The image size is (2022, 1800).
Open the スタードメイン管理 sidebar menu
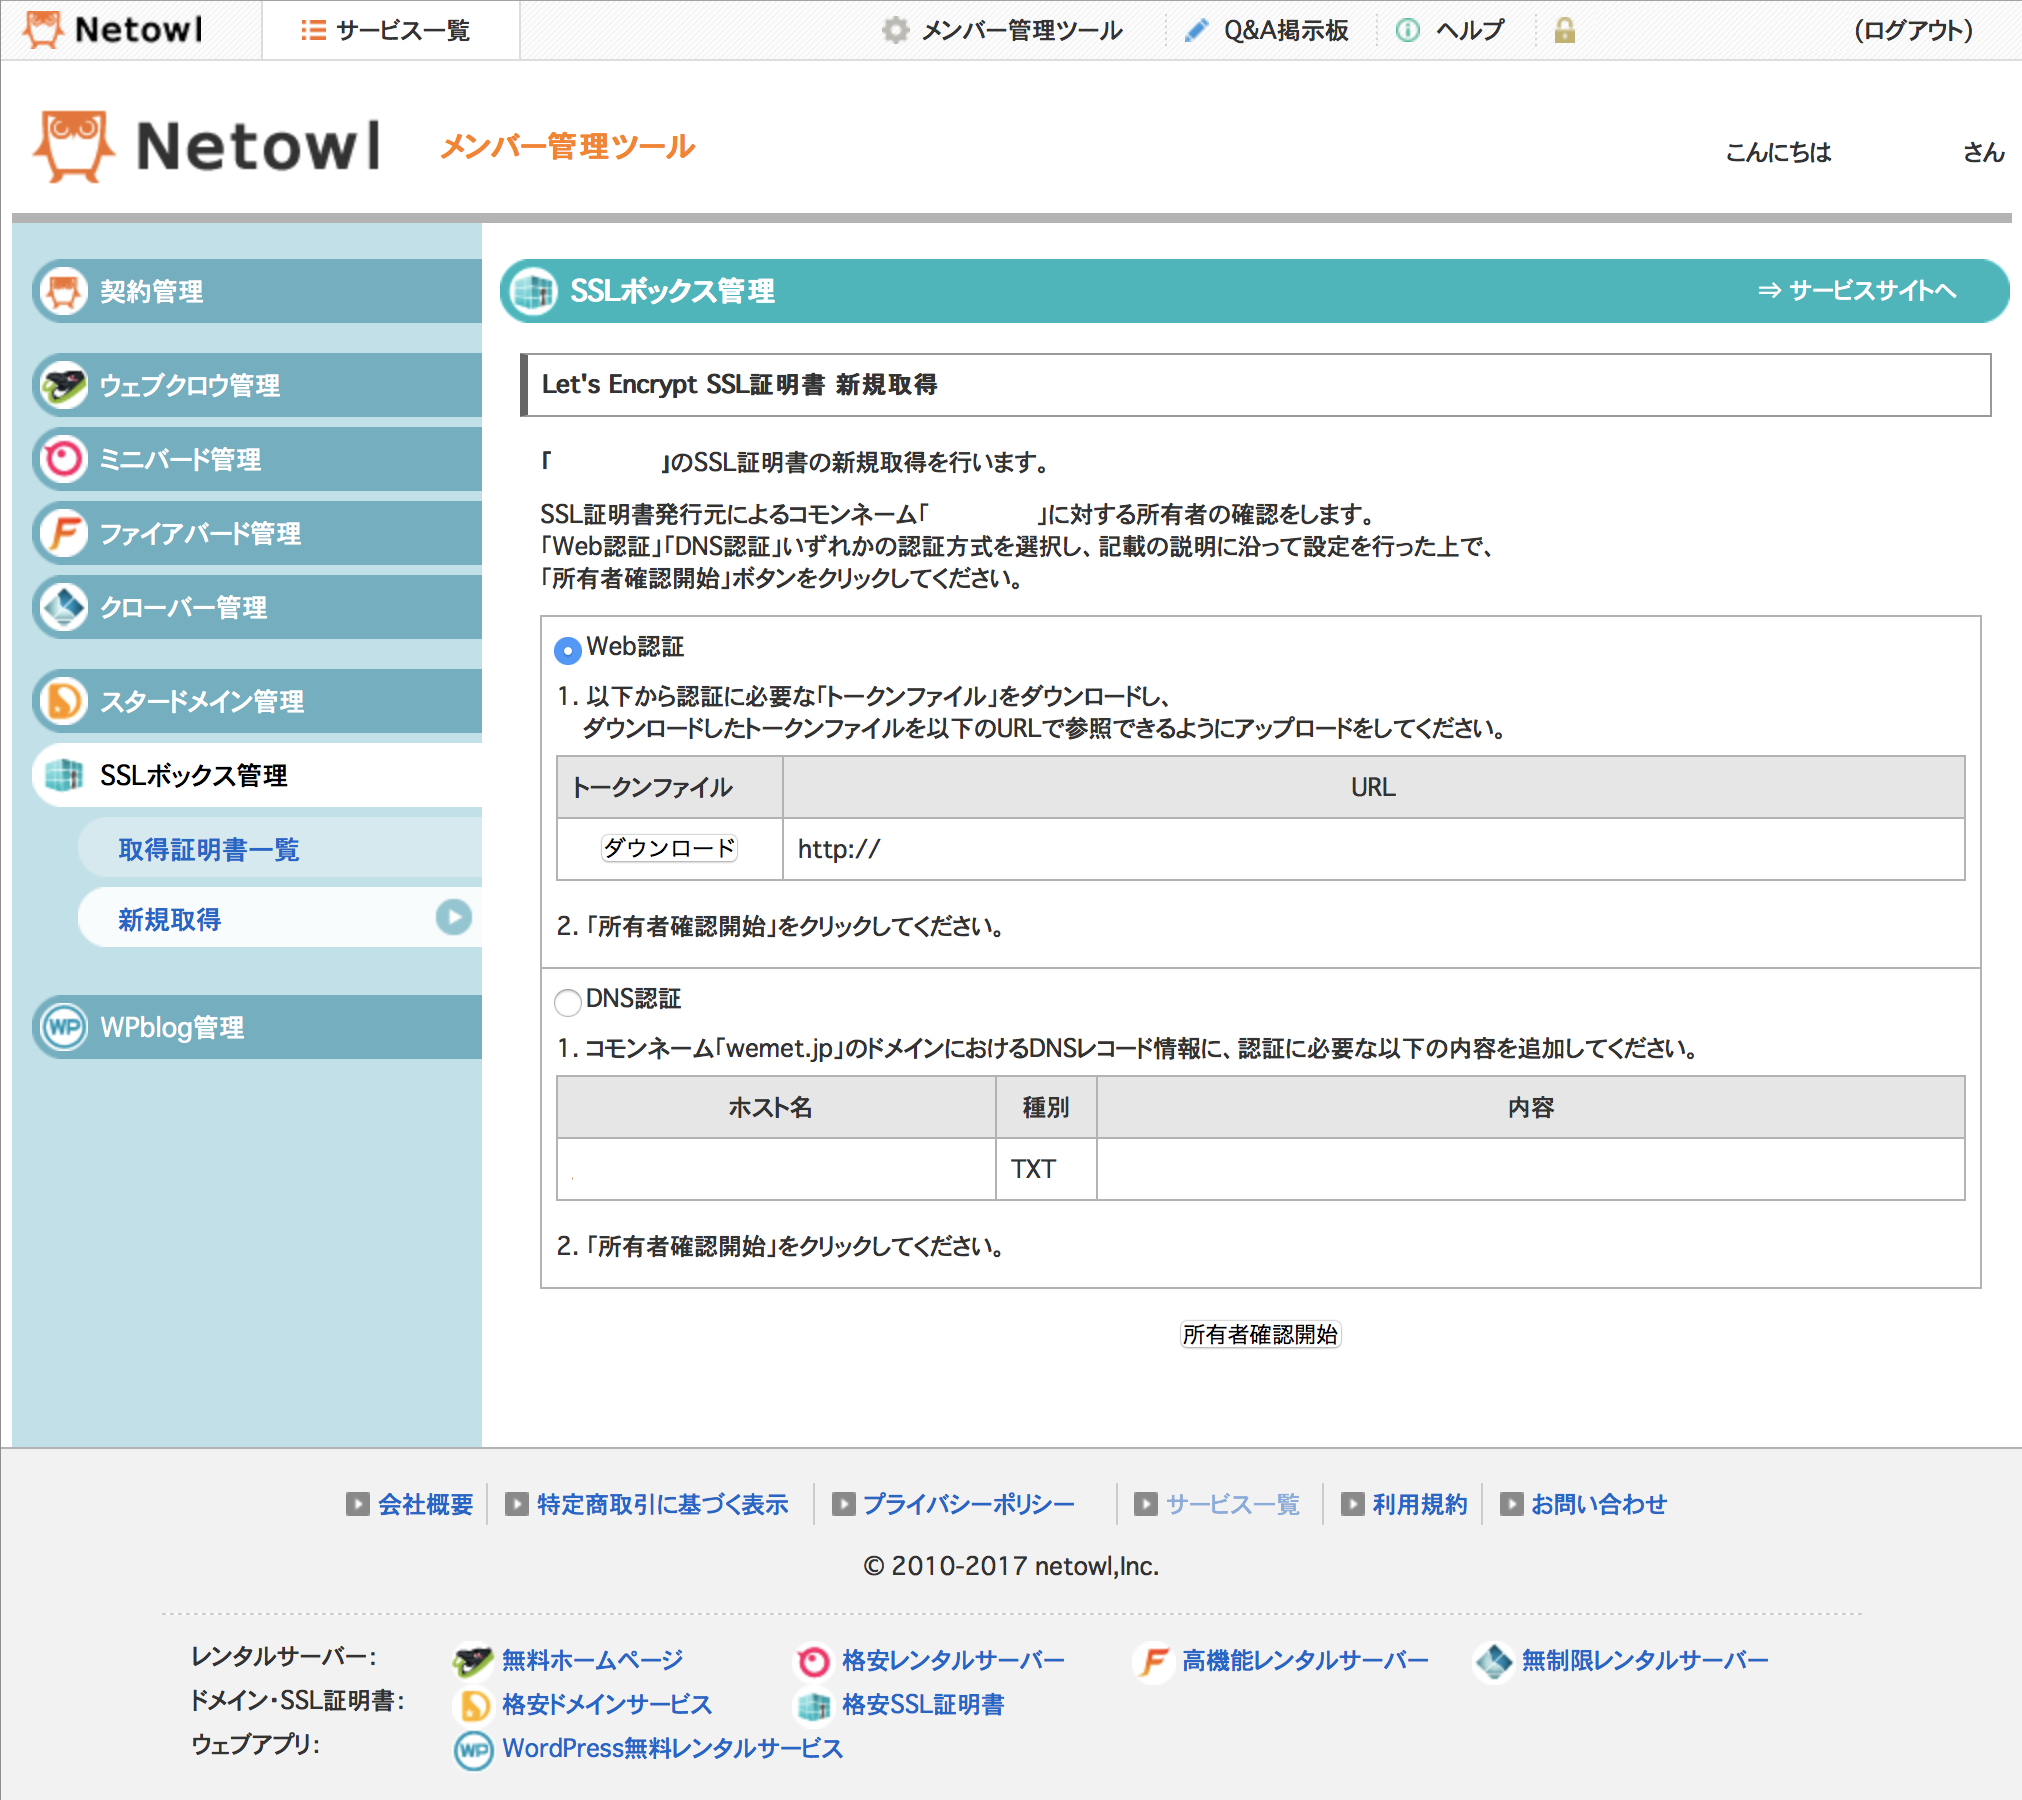pyautogui.click(x=257, y=701)
